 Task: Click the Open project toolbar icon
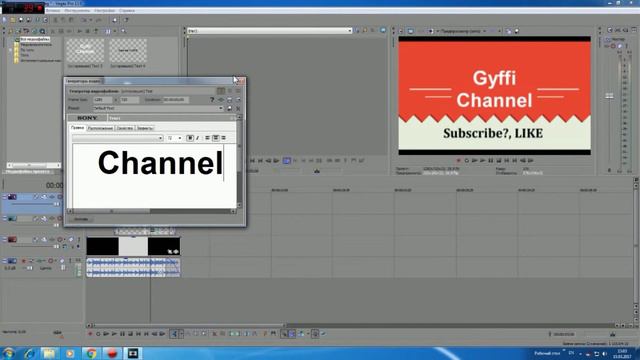click(x=13, y=20)
